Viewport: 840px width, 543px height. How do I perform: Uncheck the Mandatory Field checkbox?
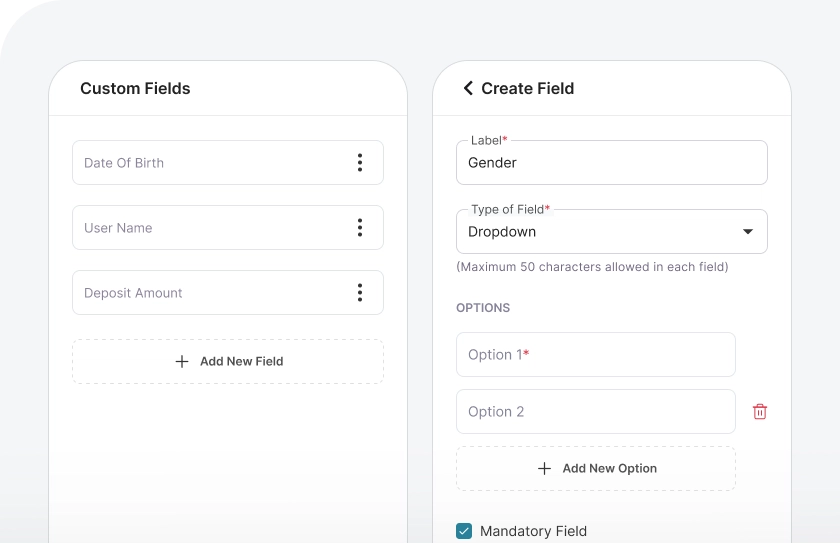click(x=464, y=531)
